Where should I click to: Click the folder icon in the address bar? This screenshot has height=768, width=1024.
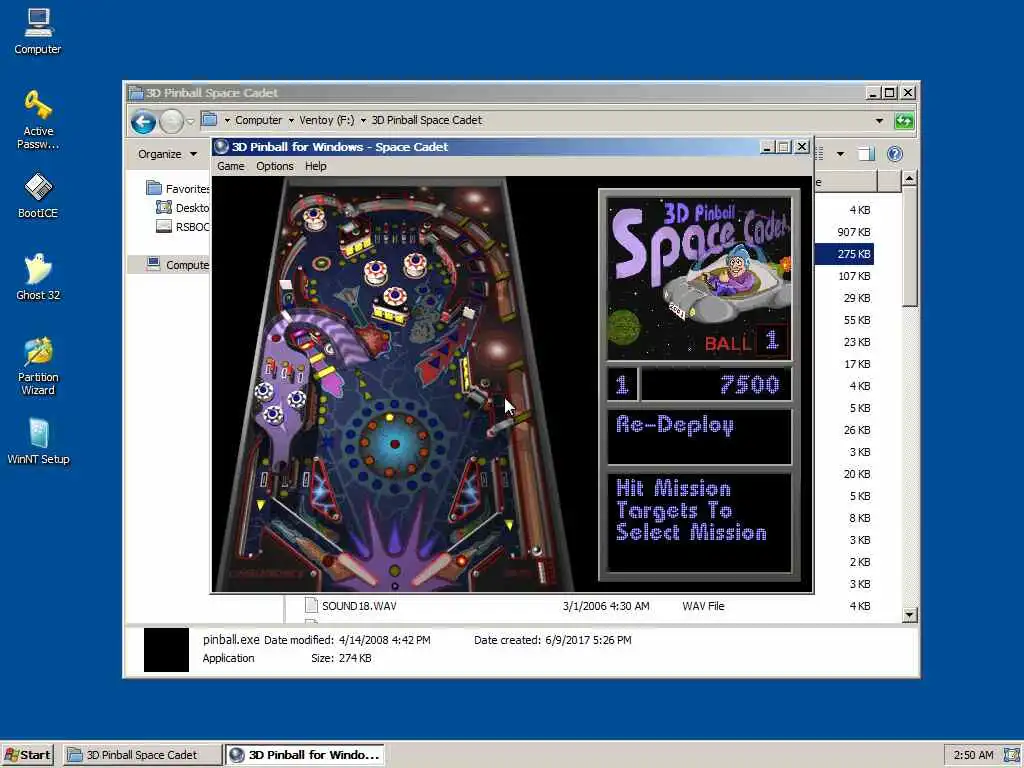[209, 120]
